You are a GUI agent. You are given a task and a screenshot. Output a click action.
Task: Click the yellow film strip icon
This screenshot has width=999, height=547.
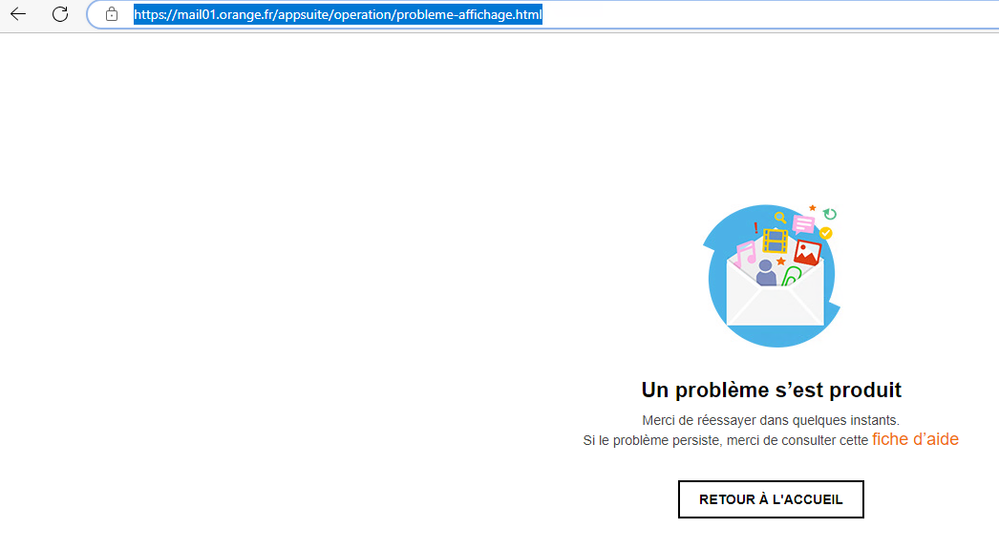click(775, 241)
